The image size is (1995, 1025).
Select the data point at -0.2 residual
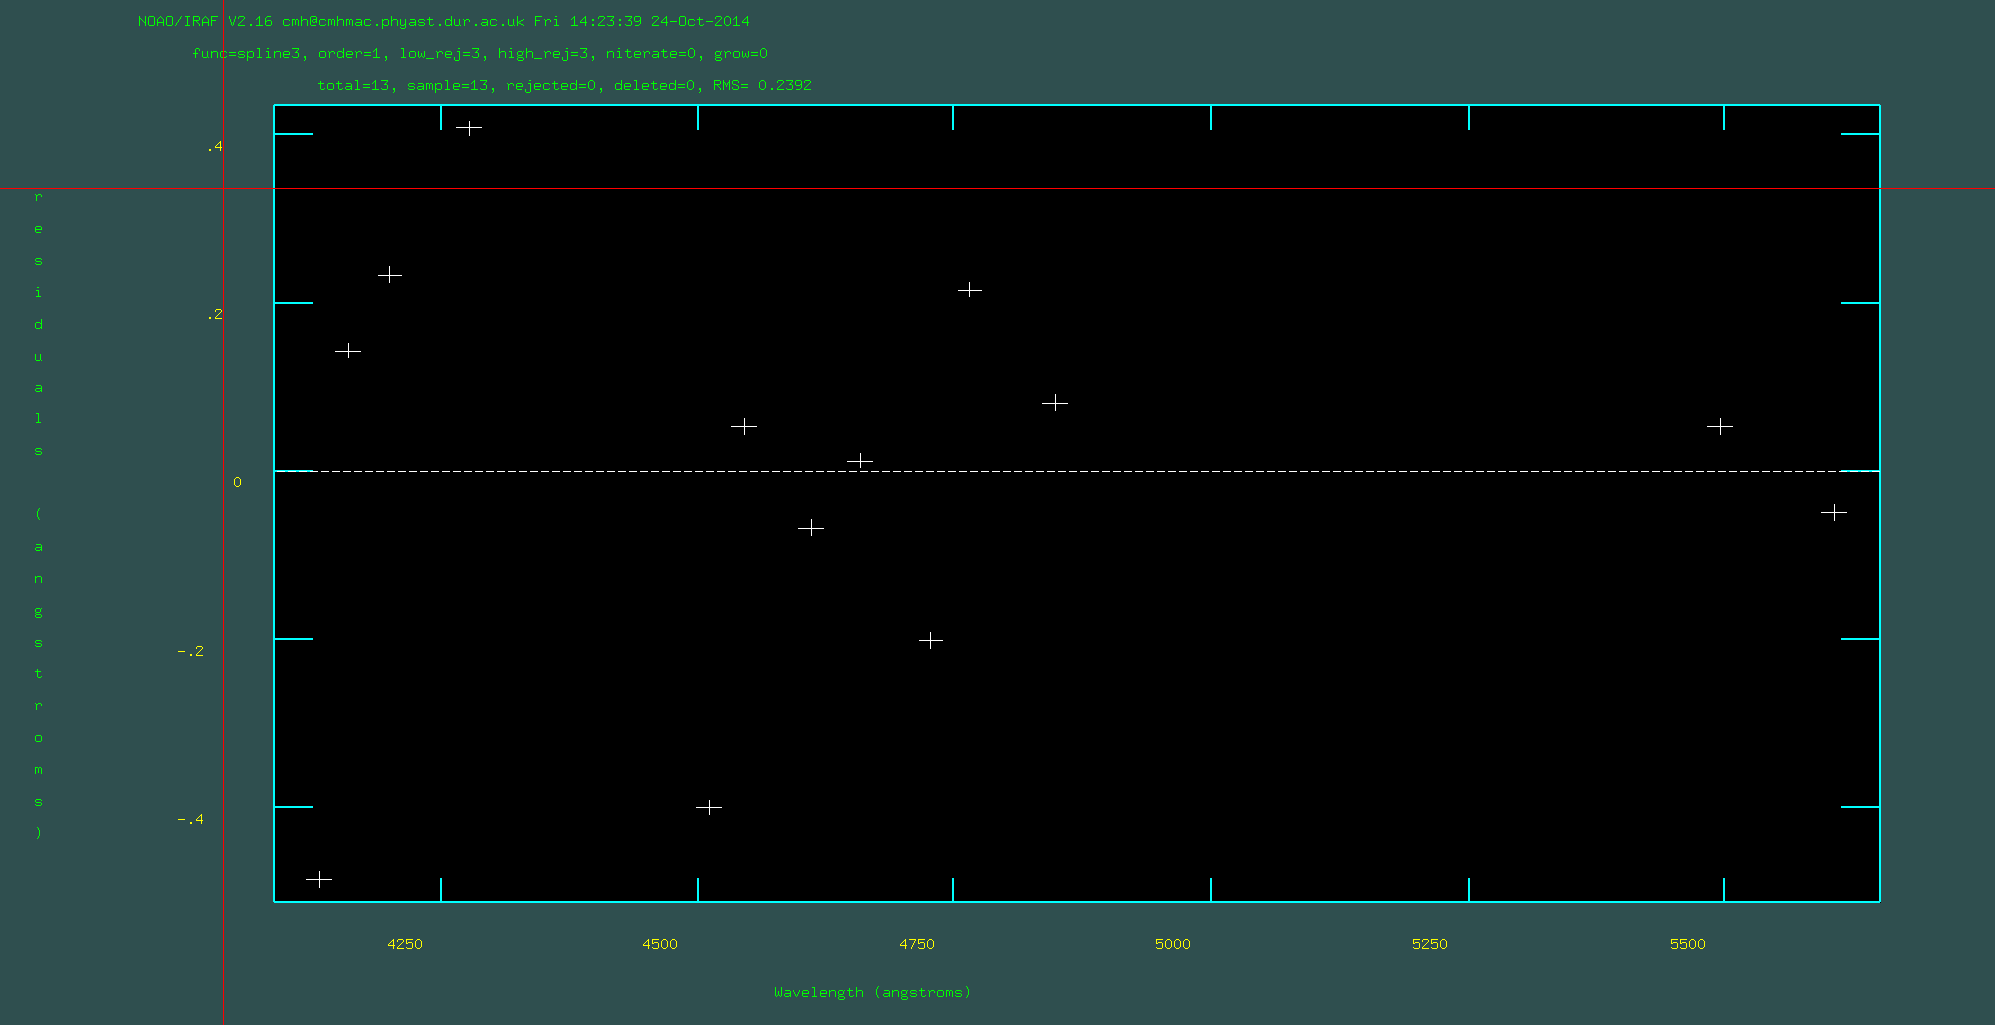pos(930,640)
